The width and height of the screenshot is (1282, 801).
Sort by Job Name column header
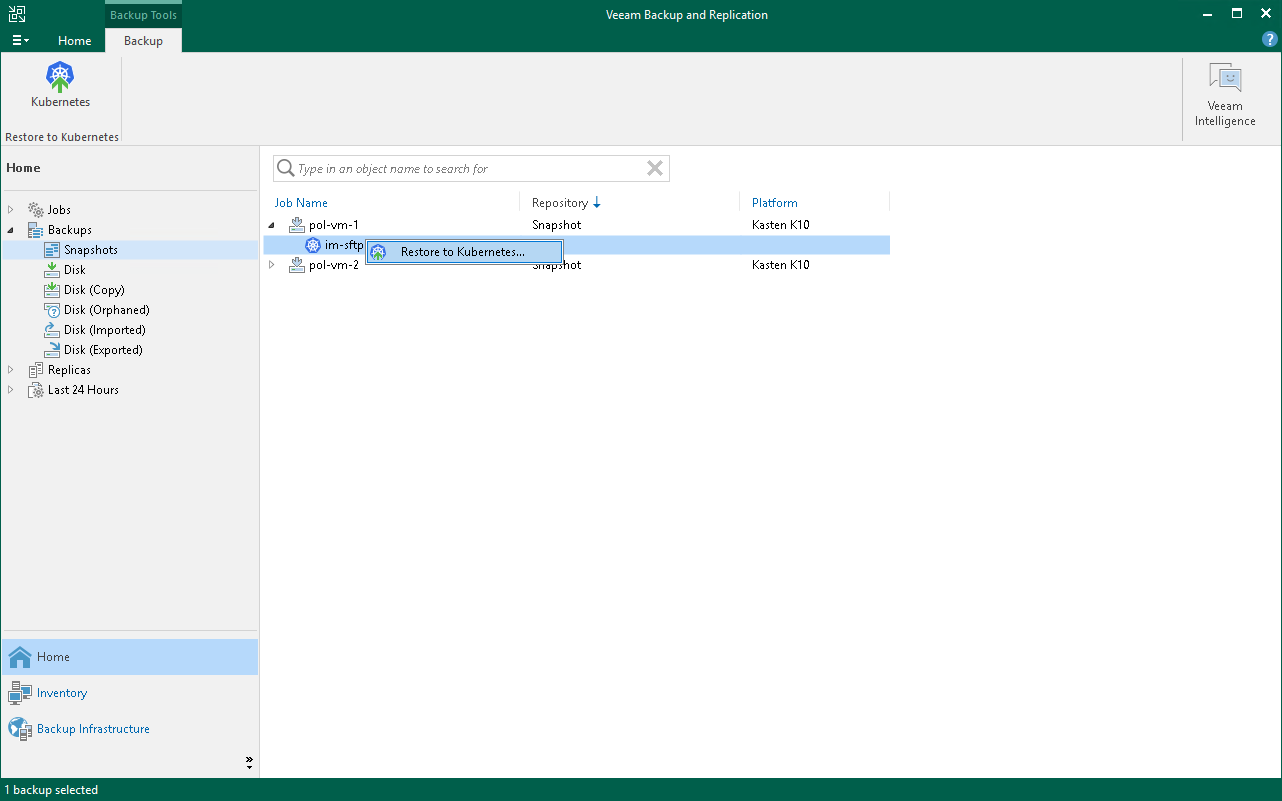tap(301, 203)
